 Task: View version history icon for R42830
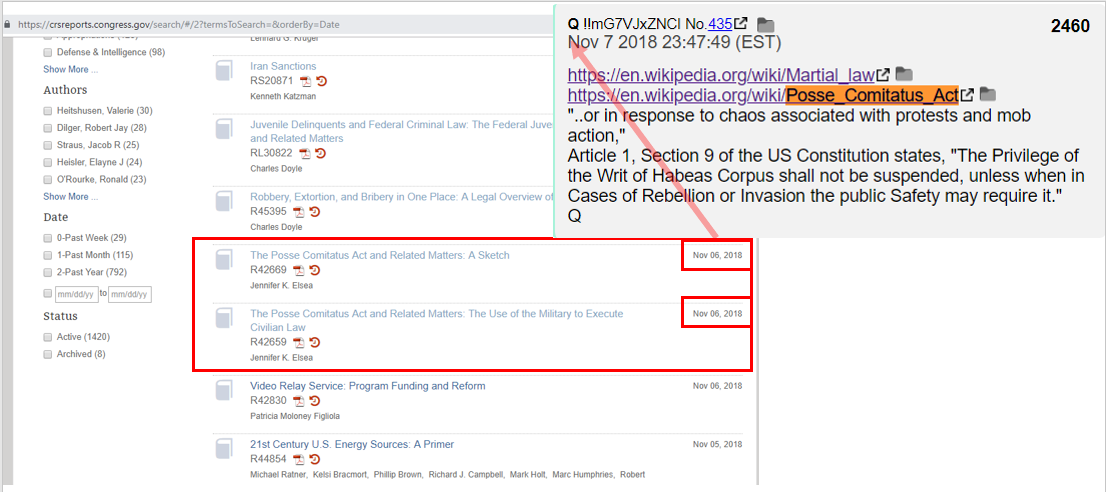pos(315,401)
